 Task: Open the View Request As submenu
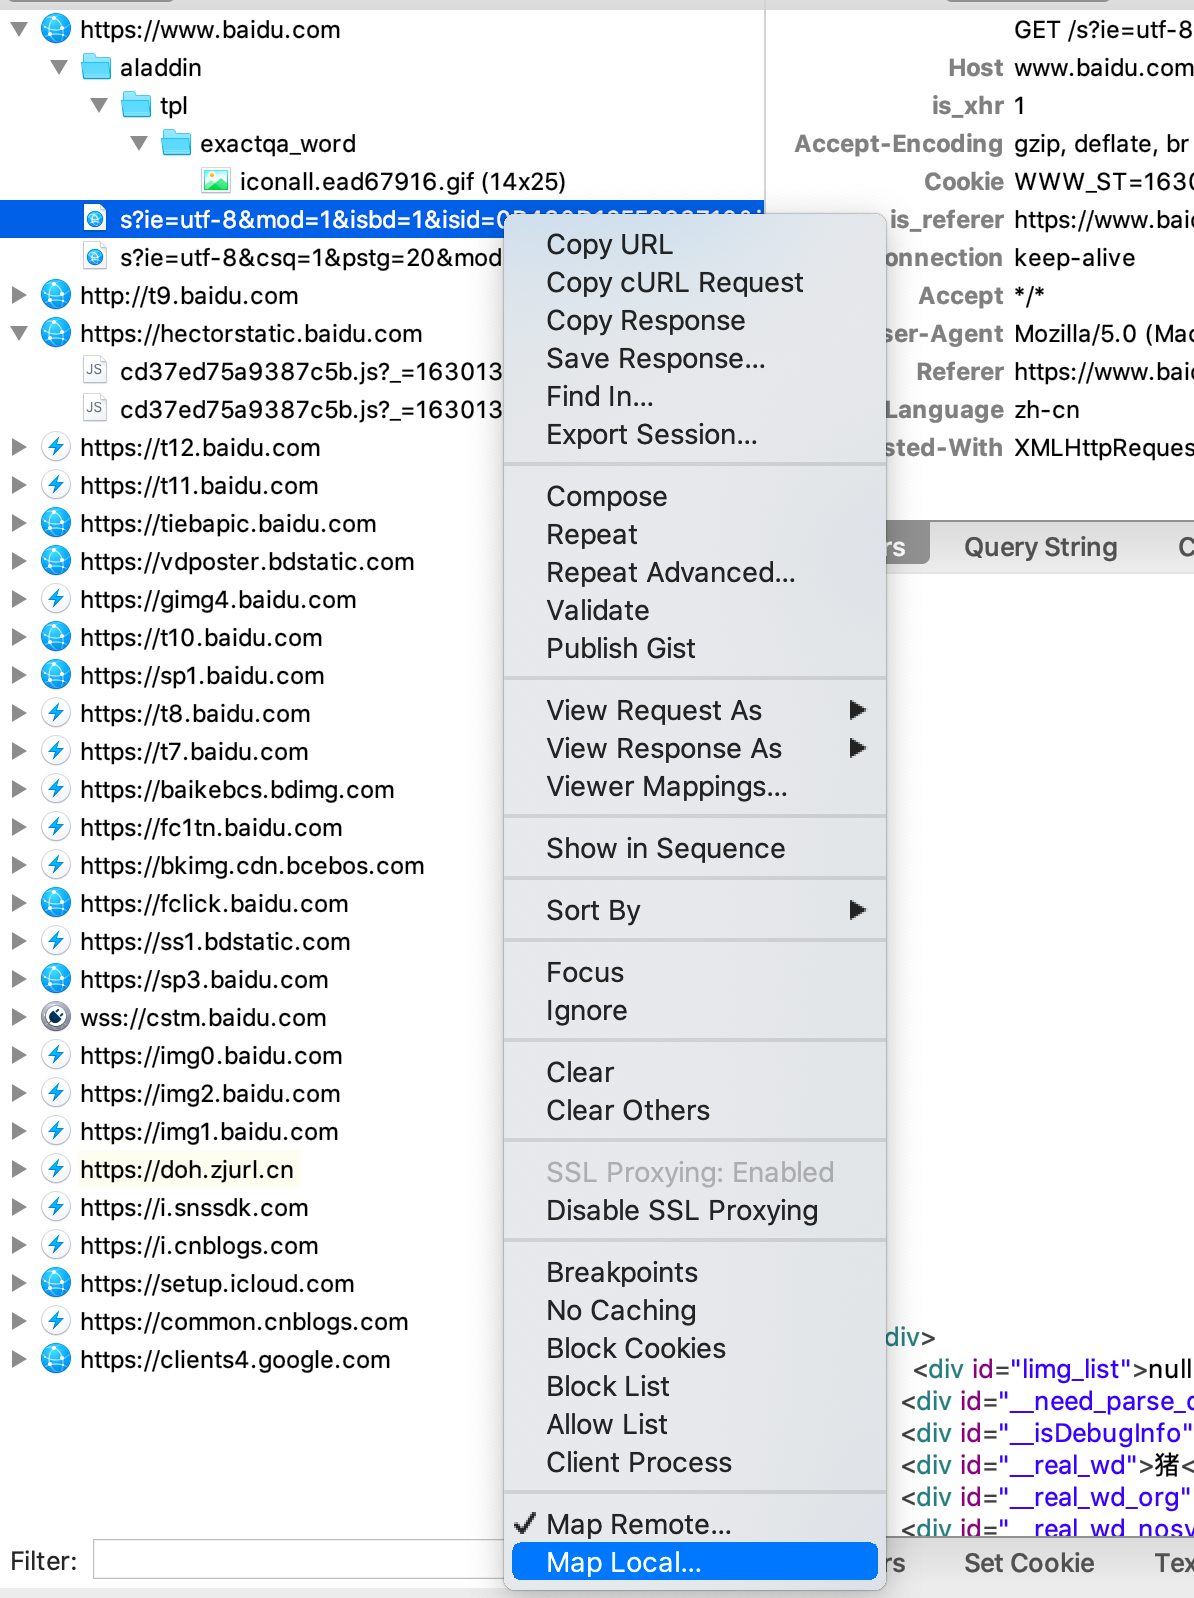click(x=694, y=710)
